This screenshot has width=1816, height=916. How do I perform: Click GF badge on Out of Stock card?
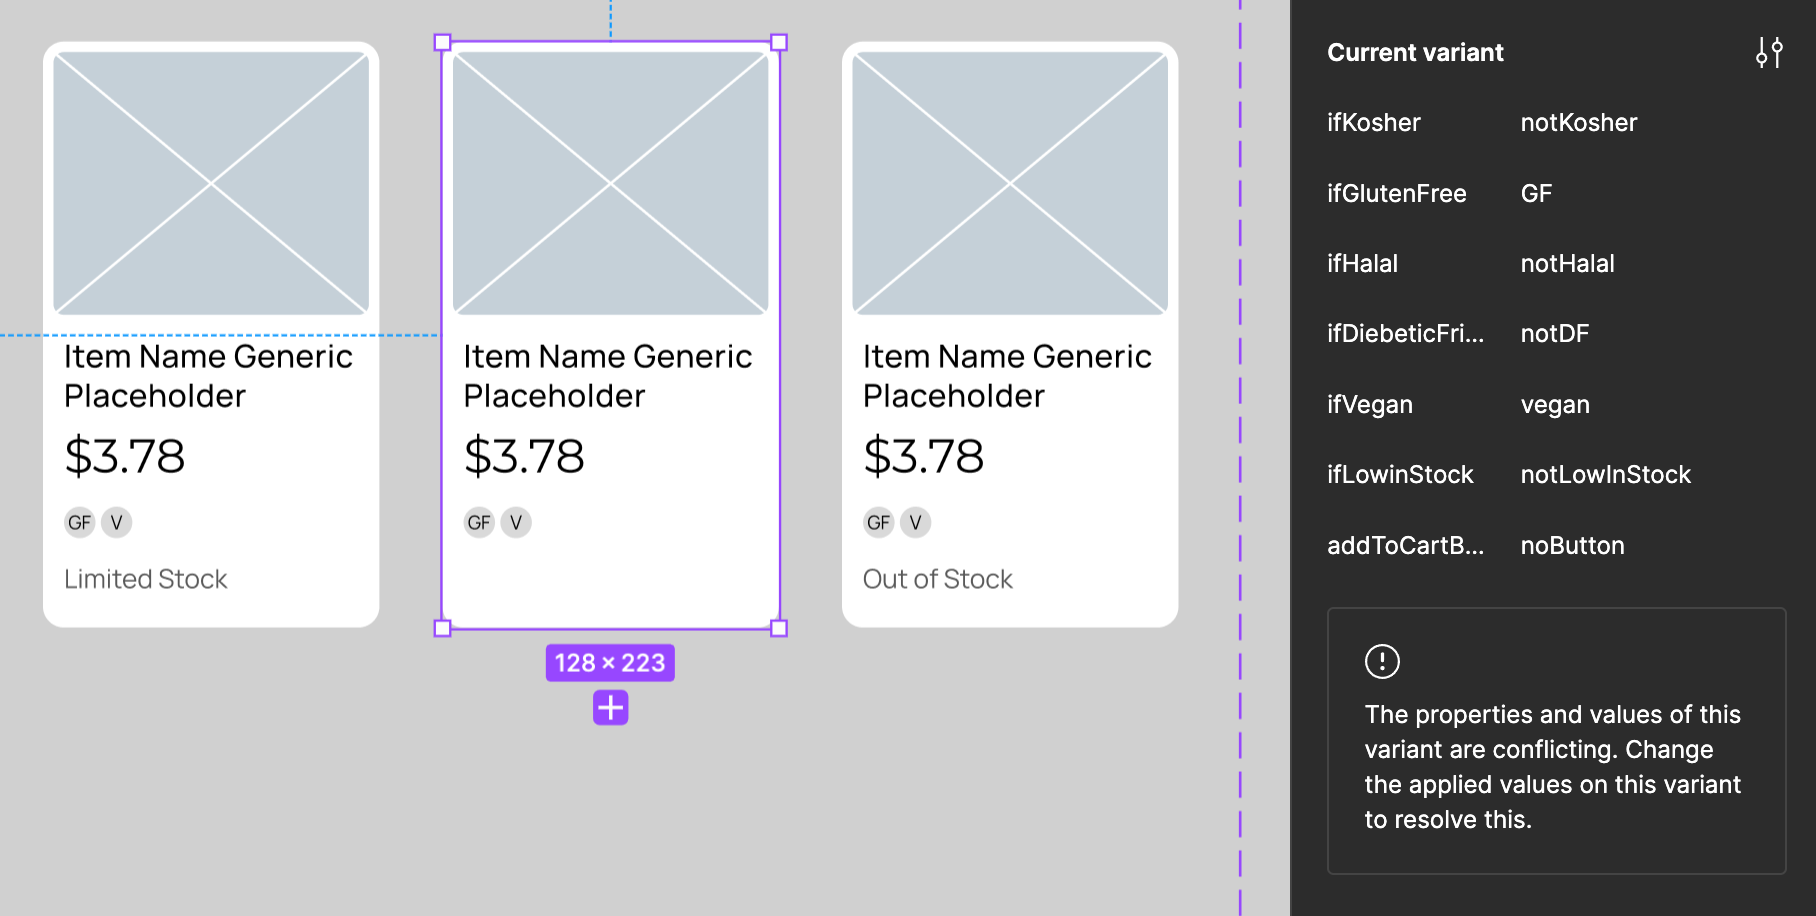click(879, 522)
